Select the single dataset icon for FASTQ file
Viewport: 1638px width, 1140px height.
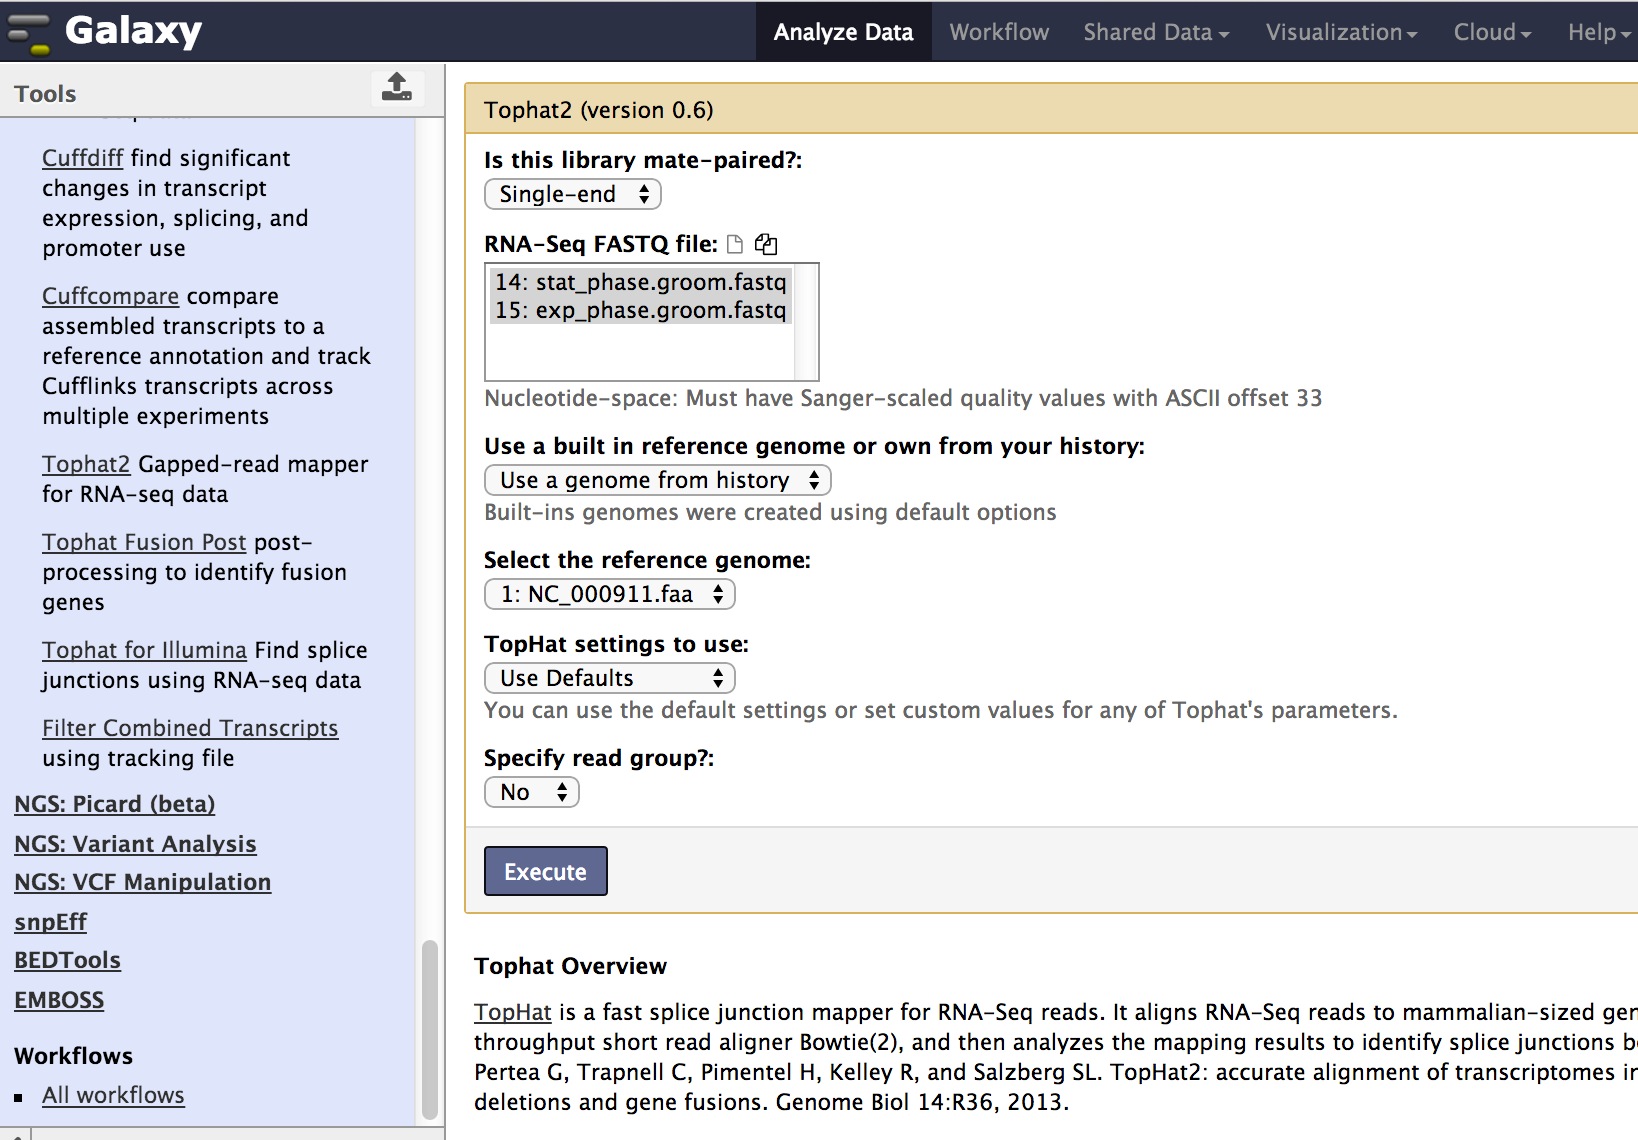tap(735, 244)
